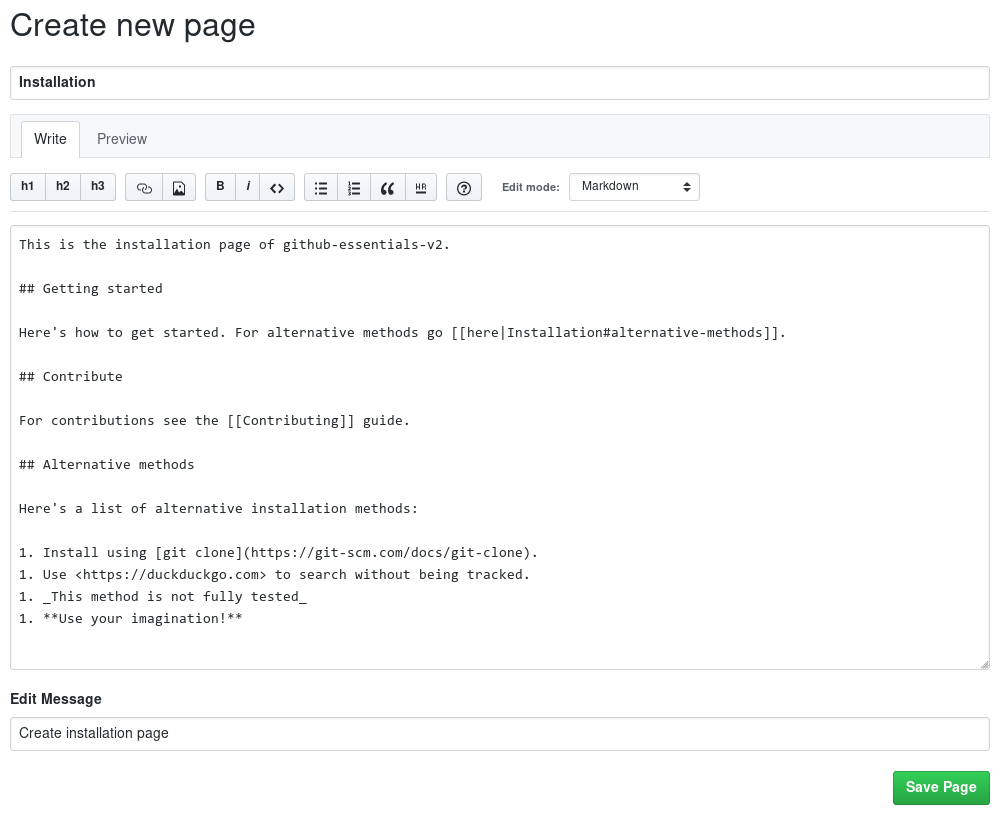Insert an h3 heading
The width and height of the screenshot is (1000, 815).
98,187
